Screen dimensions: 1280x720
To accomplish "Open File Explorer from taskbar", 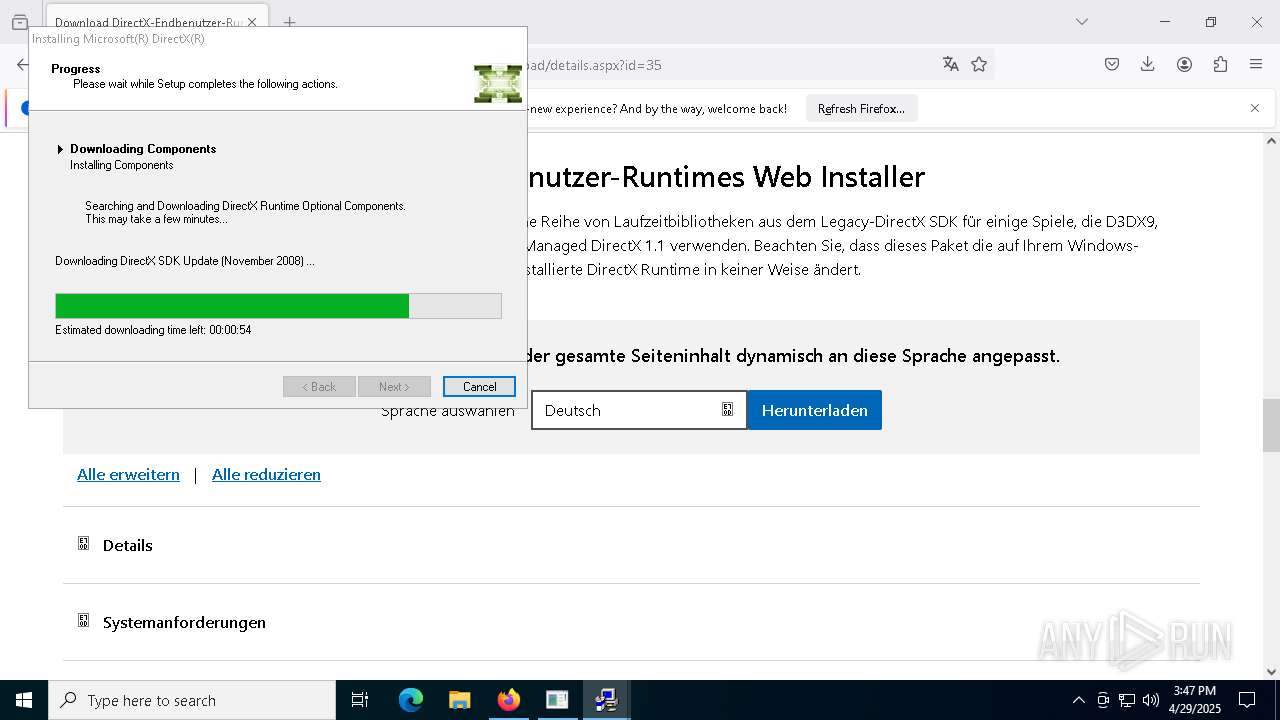I will pos(459,700).
